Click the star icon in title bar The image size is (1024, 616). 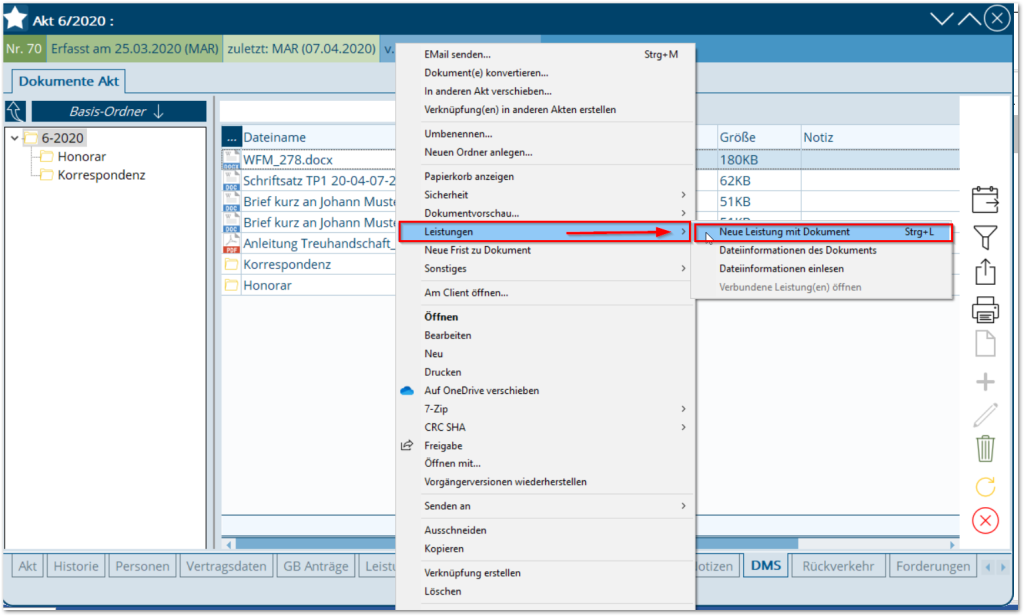coord(16,19)
